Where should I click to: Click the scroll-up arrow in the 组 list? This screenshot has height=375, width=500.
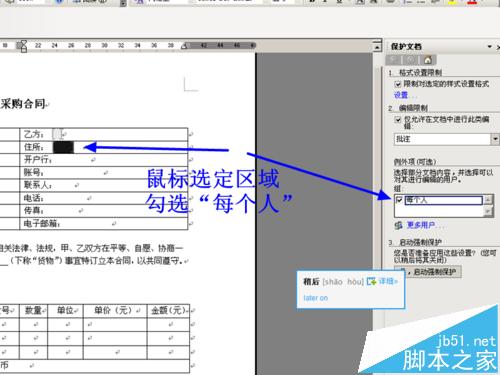(x=488, y=200)
